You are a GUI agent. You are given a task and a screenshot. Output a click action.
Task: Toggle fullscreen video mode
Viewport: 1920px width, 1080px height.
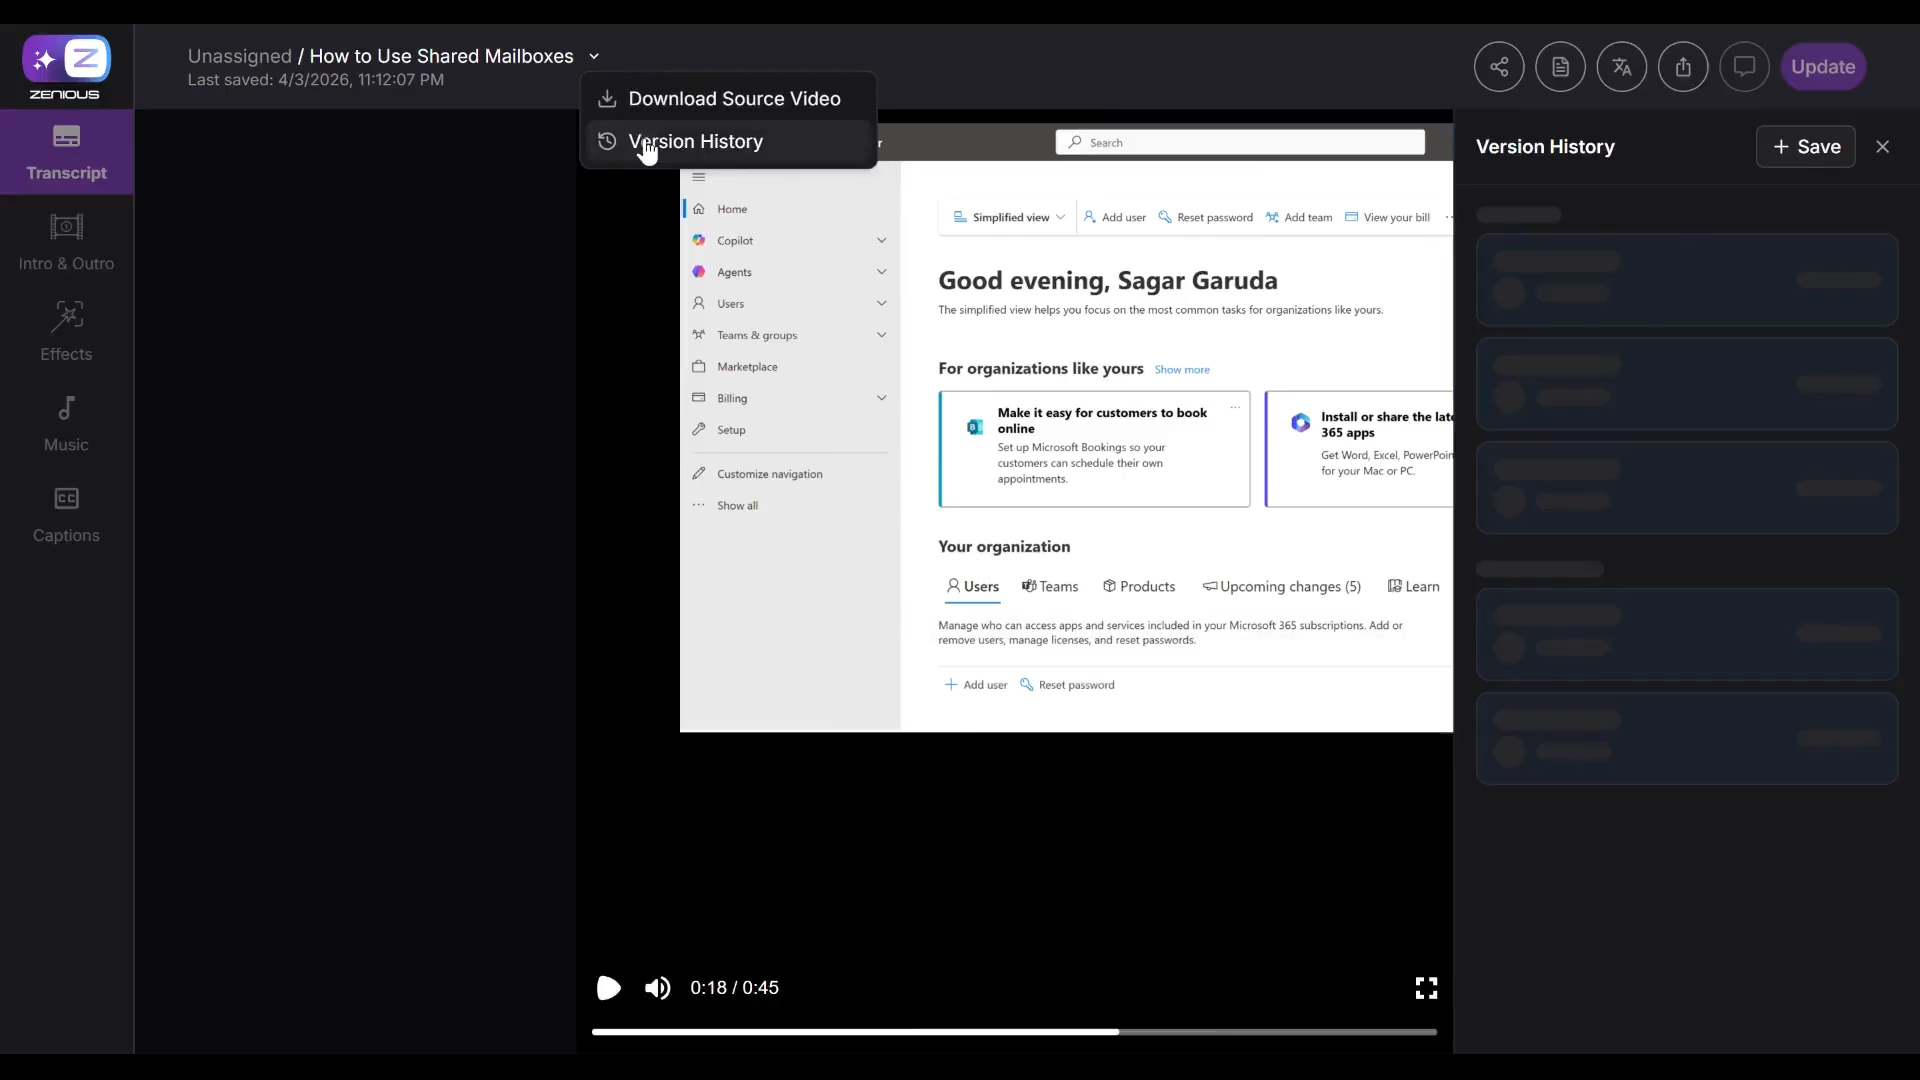[x=1426, y=988]
